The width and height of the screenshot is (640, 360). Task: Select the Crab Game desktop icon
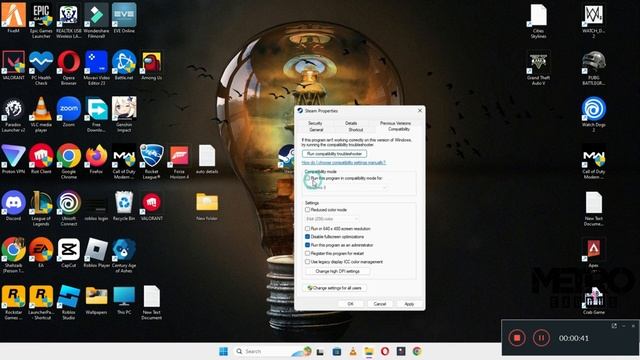click(x=593, y=300)
